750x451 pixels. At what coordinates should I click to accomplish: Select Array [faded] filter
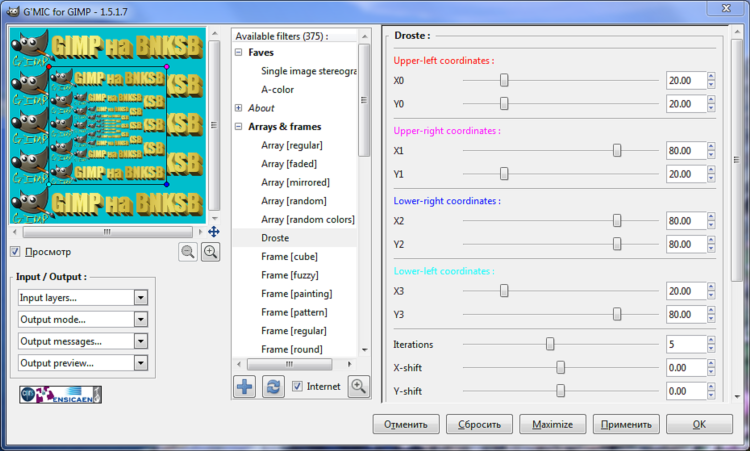[x=289, y=164]
